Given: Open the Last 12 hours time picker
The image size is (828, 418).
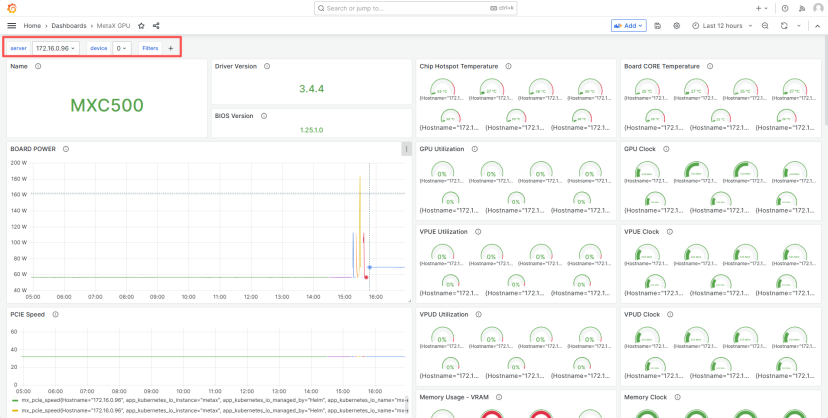Looking at the screenshot, I should coord(722,25).
